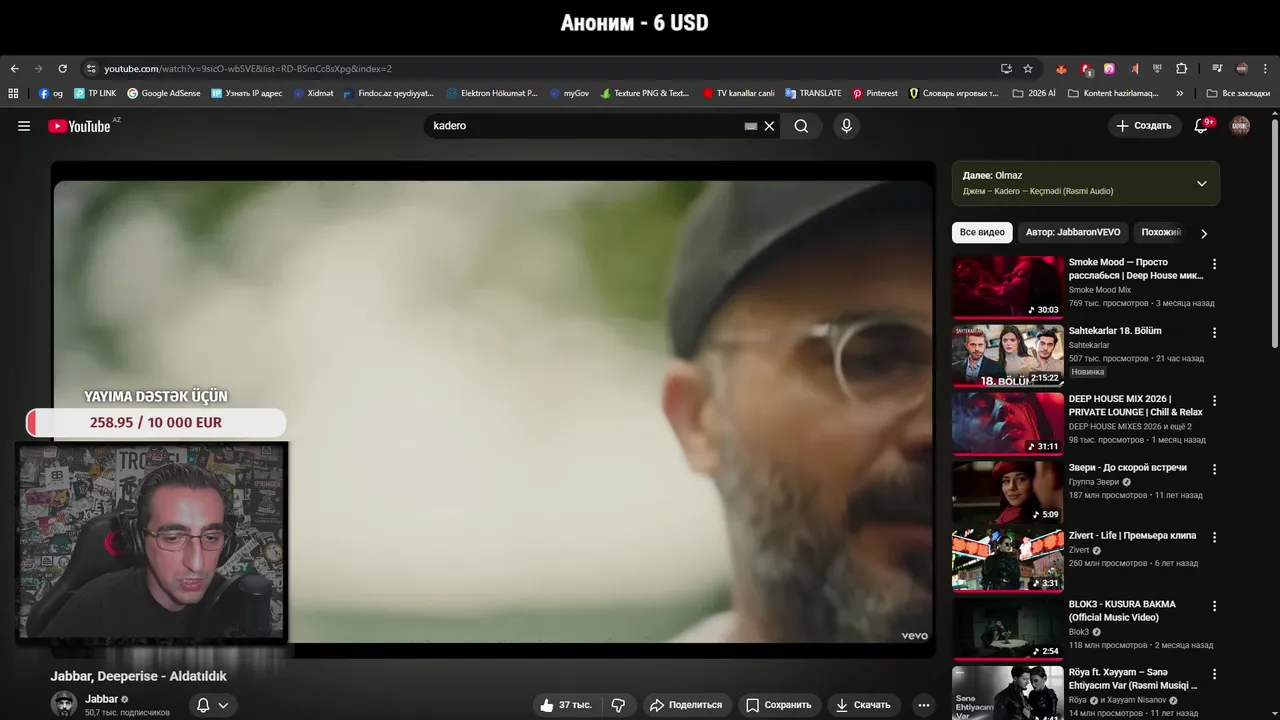1280x720 pixels.
Task: Open Röya ft. Xəyyam video thumbnail
Action: (1008, 692)
